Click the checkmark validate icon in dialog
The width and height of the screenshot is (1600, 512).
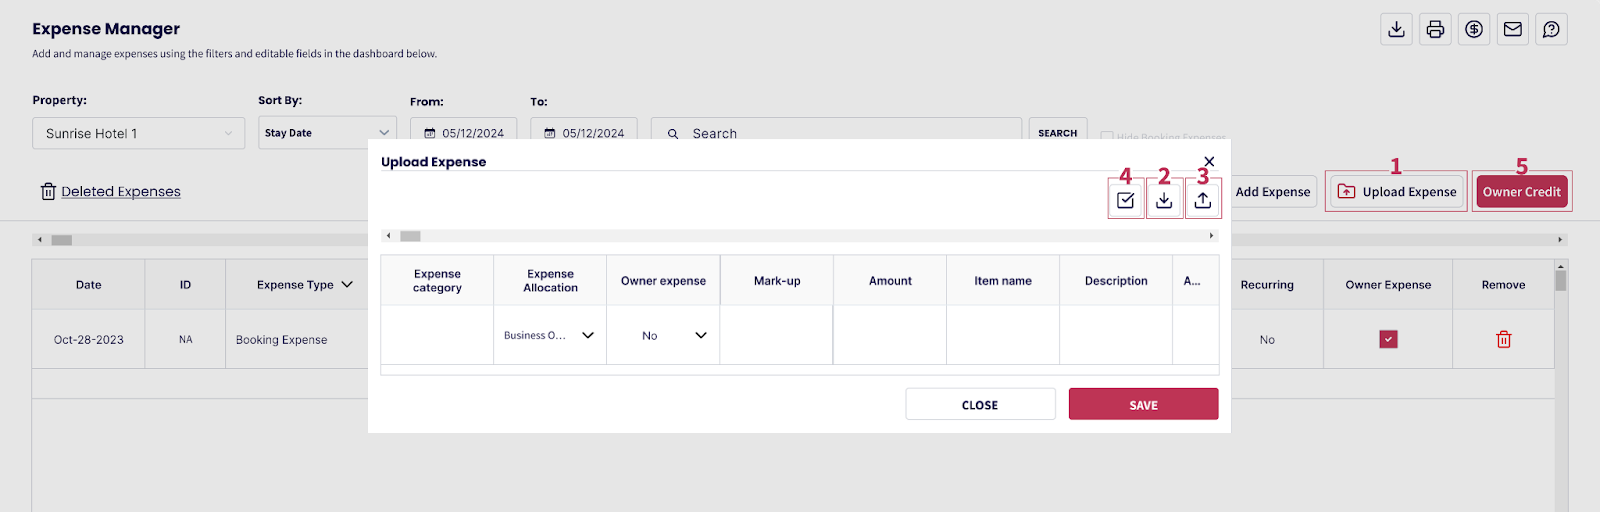pyautogui.click(x=1125, y=200)
